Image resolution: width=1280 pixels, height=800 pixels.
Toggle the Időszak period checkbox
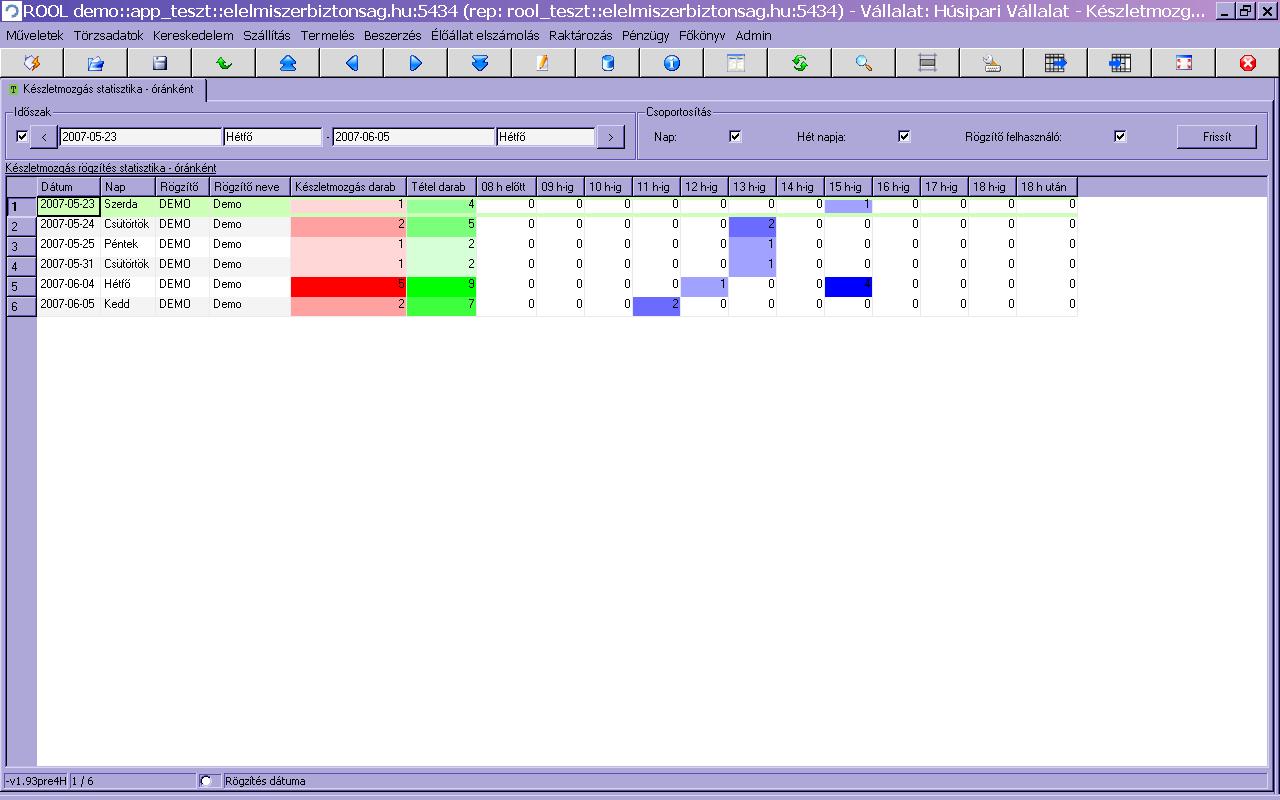(x=23, y=136)
